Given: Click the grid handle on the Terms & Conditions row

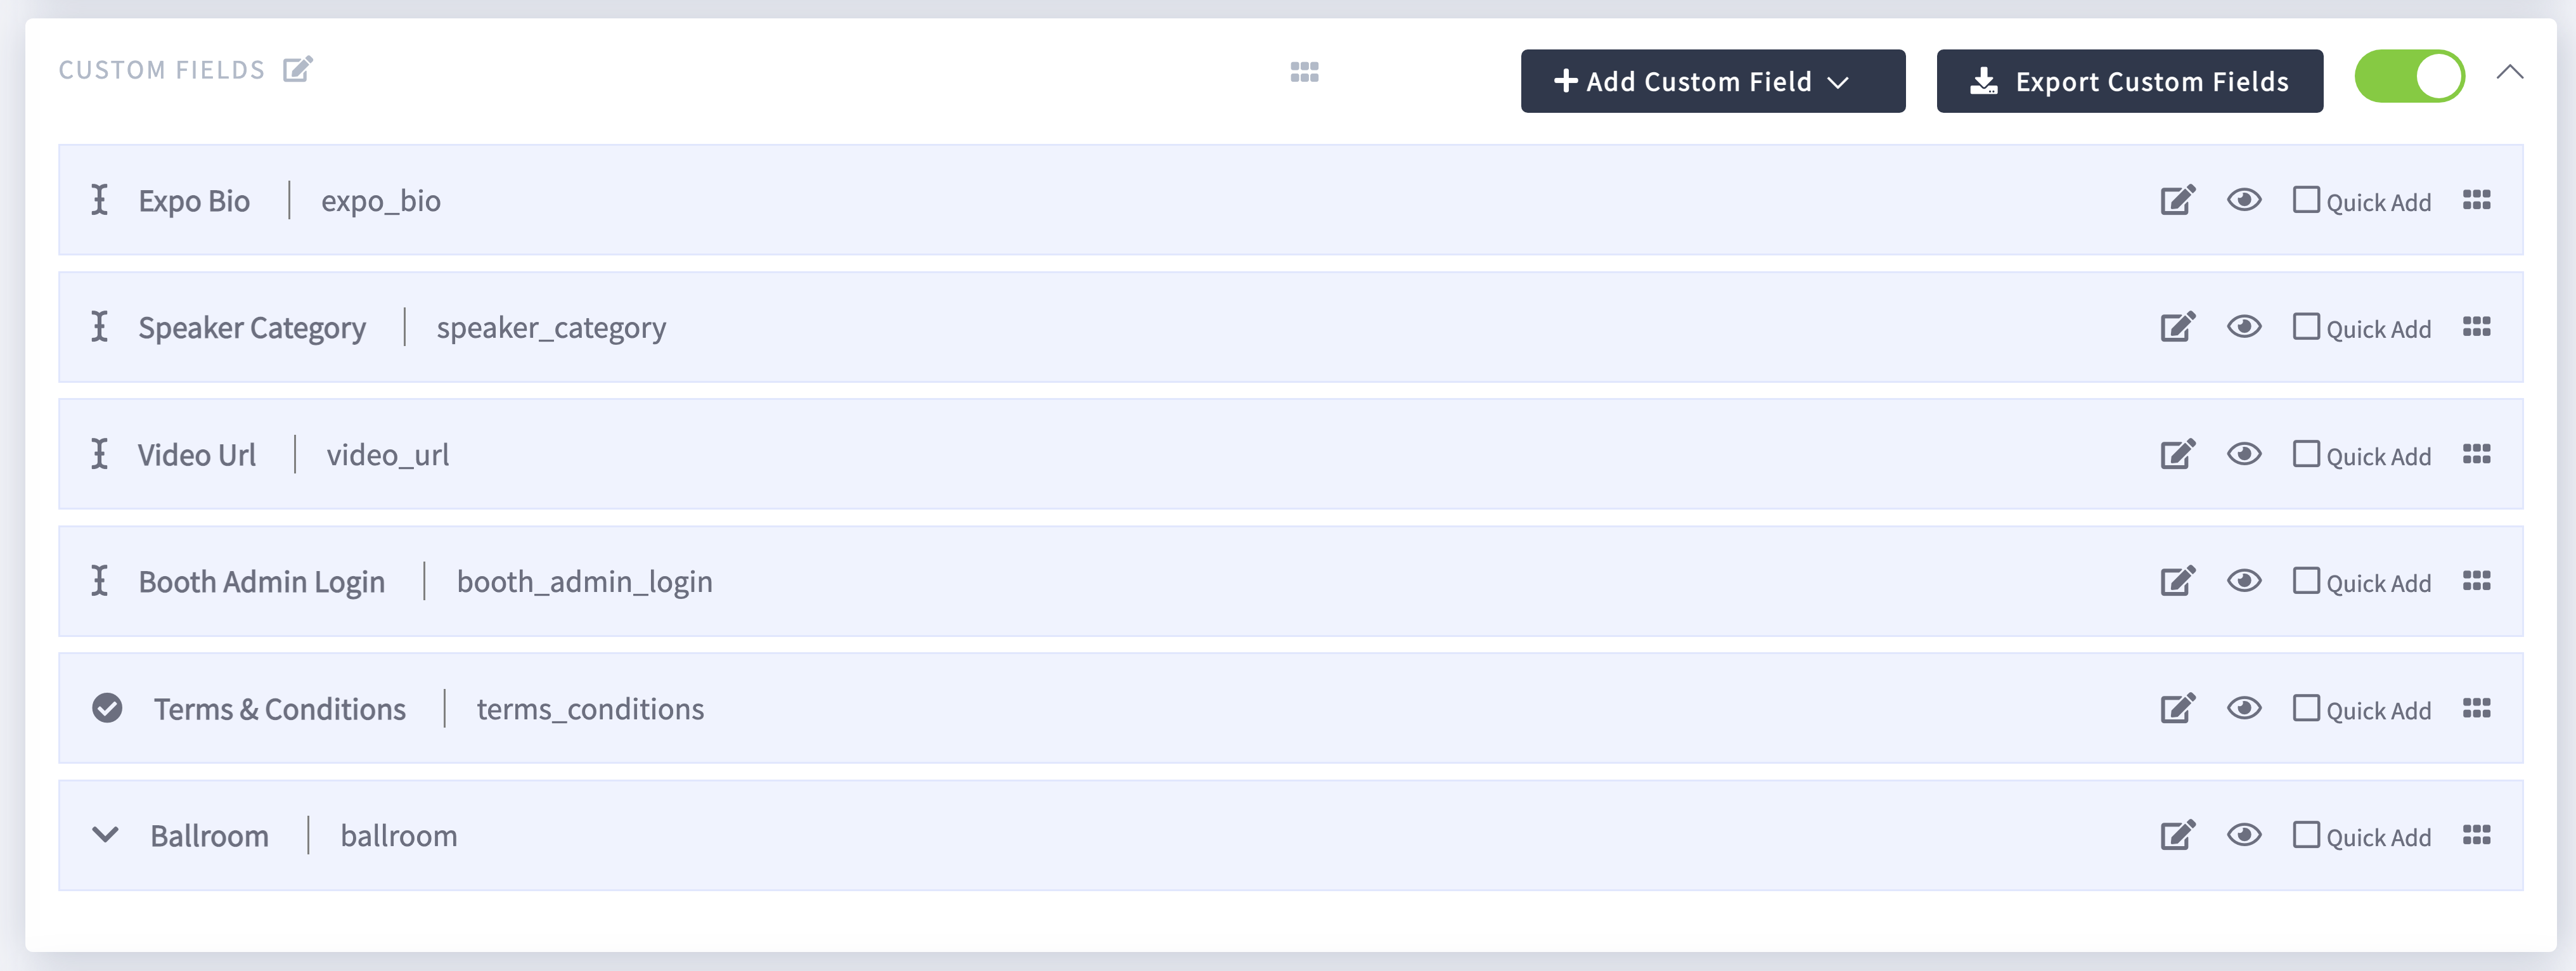Looking at the screenshot, I should click(2477, 708).
